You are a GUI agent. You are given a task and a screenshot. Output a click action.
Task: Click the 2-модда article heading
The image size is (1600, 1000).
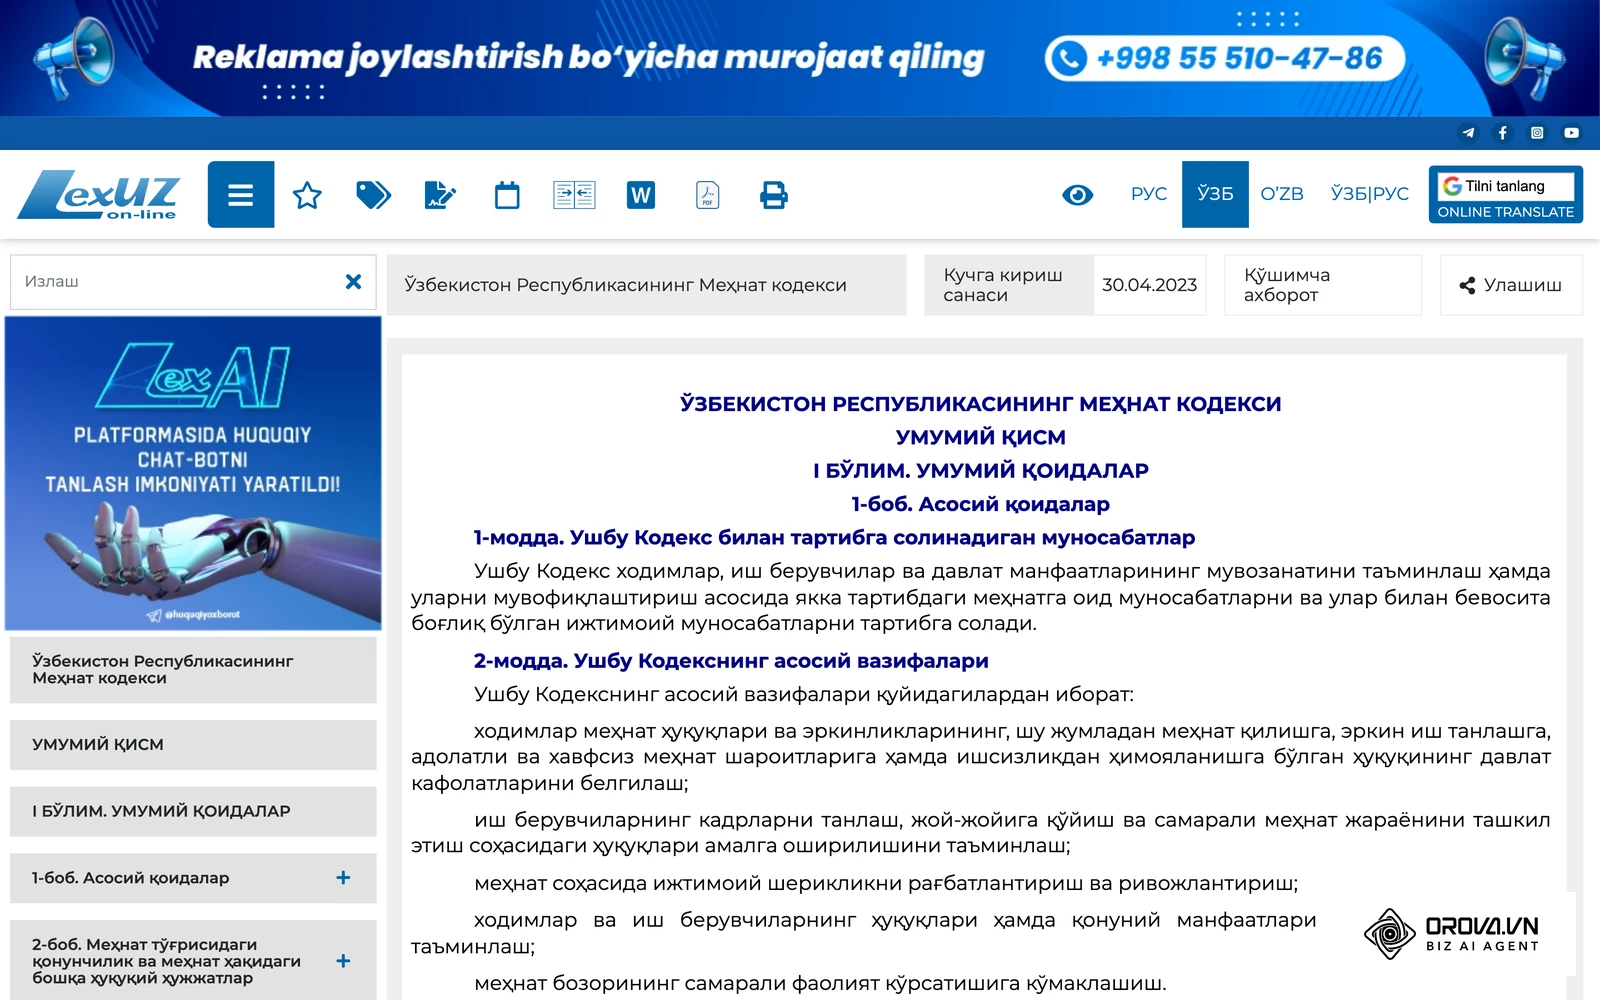pyautogui.click(x=731, y=661)
